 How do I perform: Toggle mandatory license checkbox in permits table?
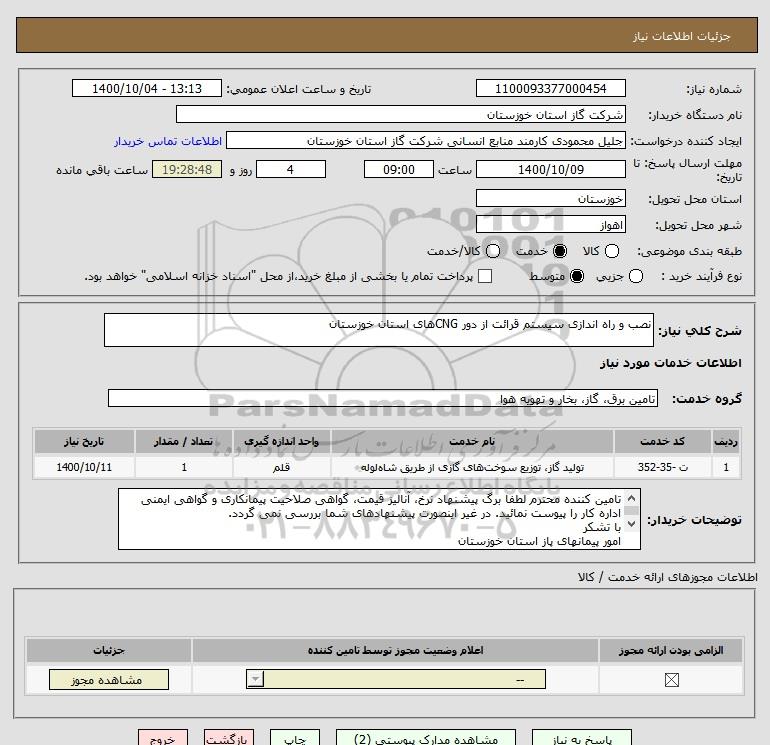coord(671,680)
